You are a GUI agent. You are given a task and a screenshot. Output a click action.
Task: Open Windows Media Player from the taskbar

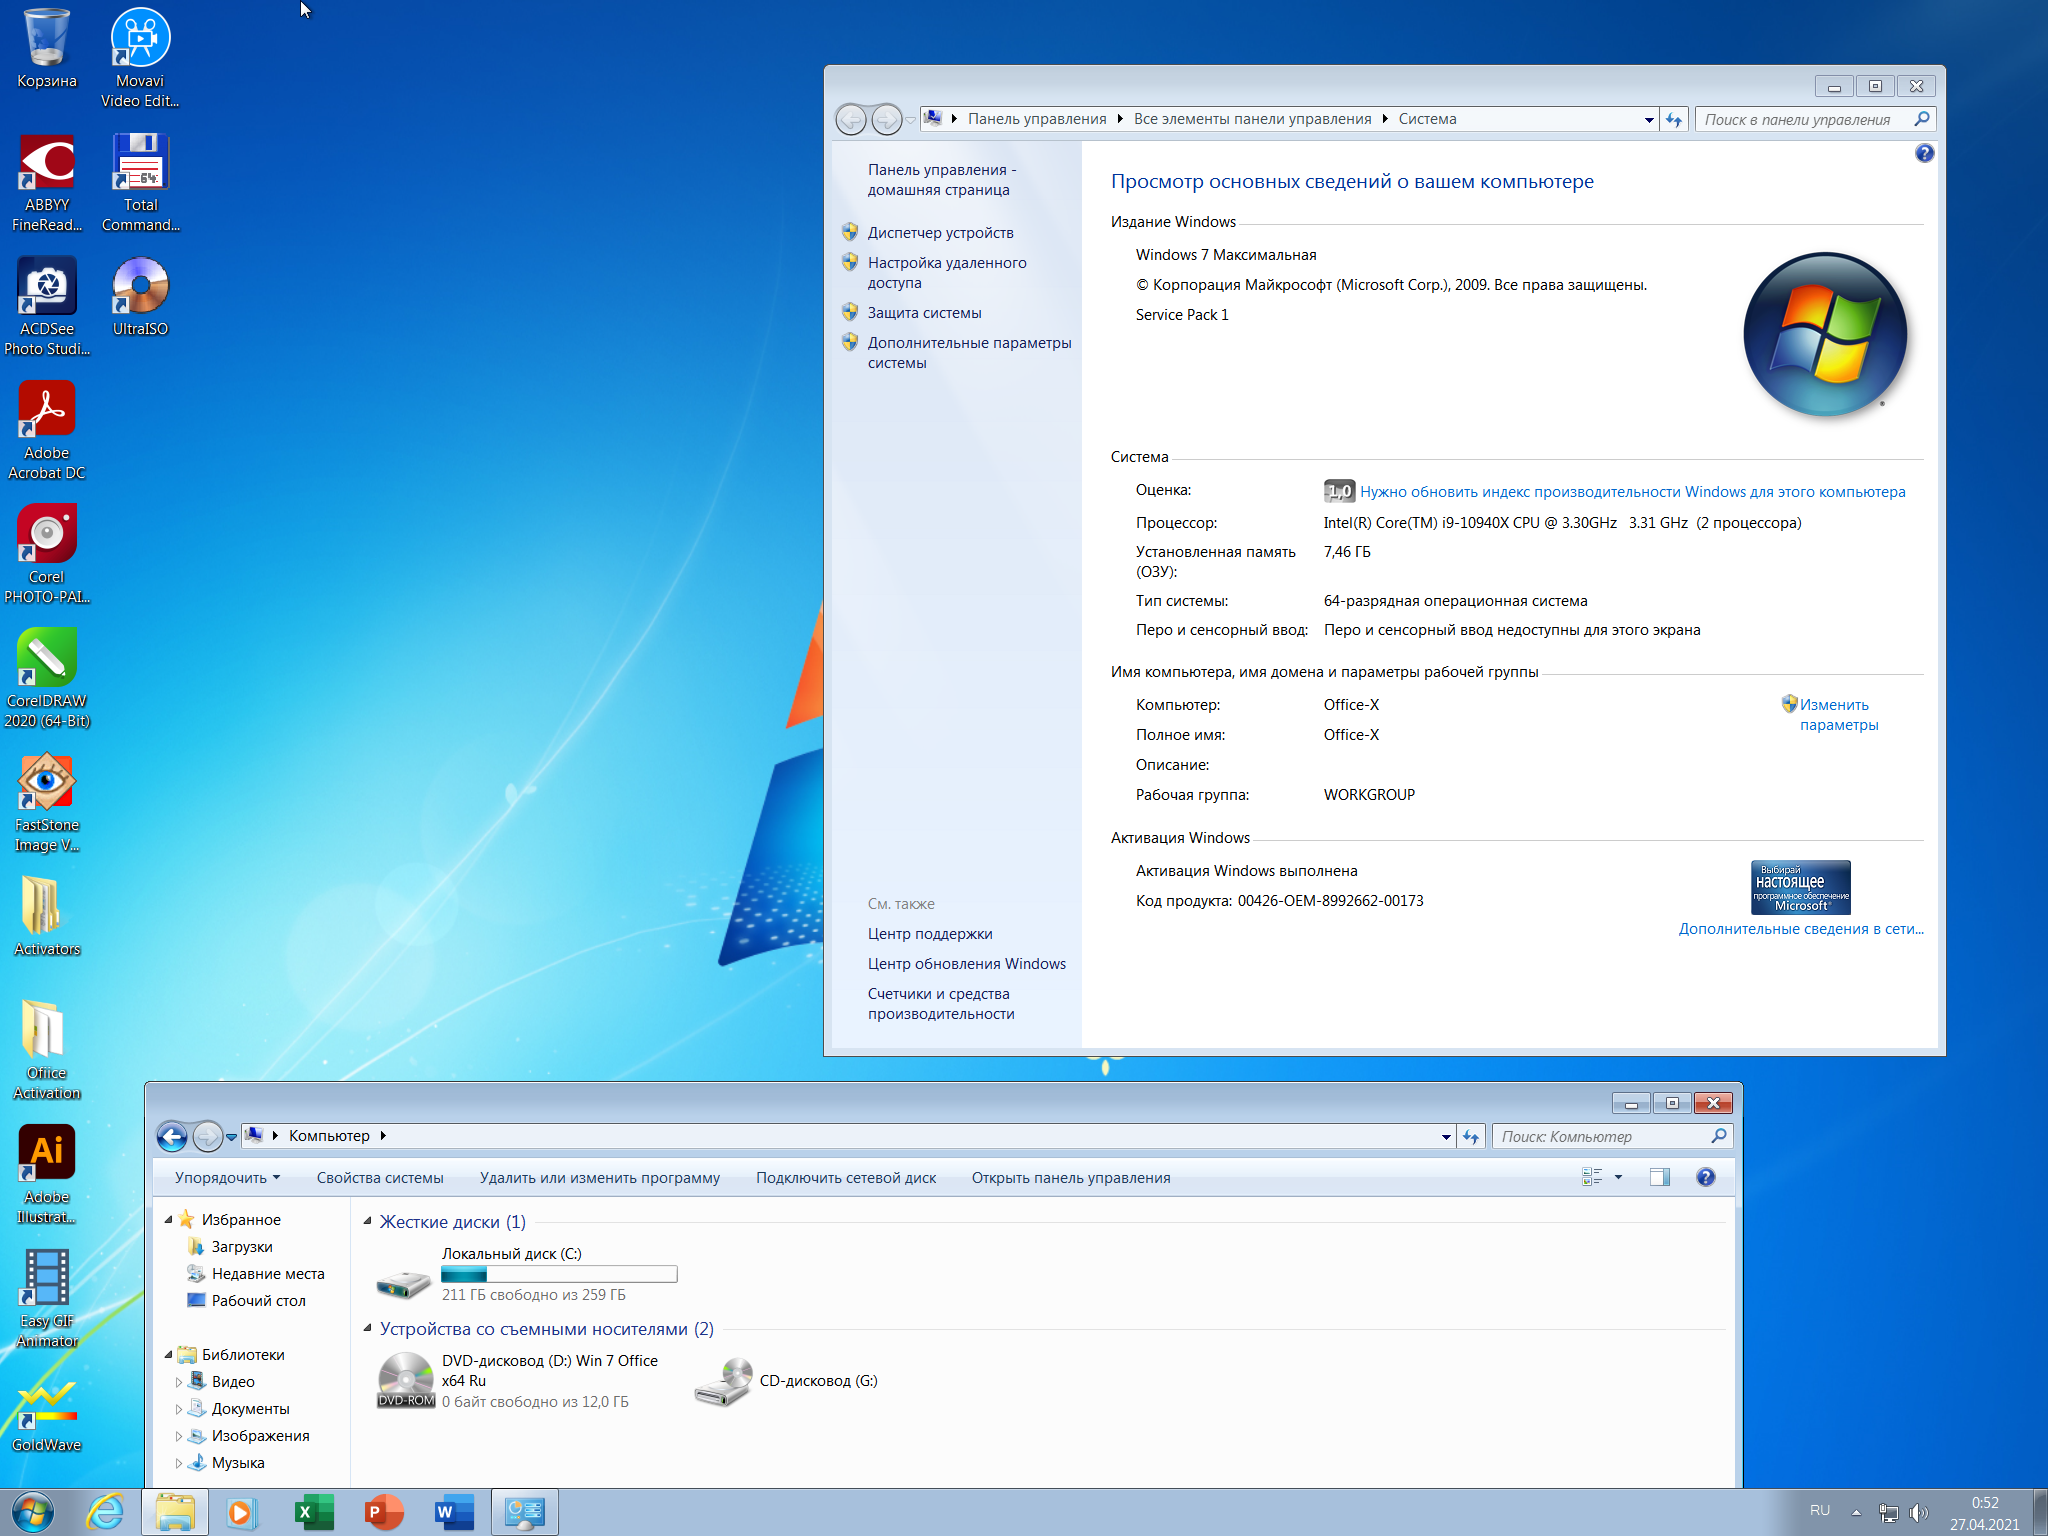(x=240, y=1512)
